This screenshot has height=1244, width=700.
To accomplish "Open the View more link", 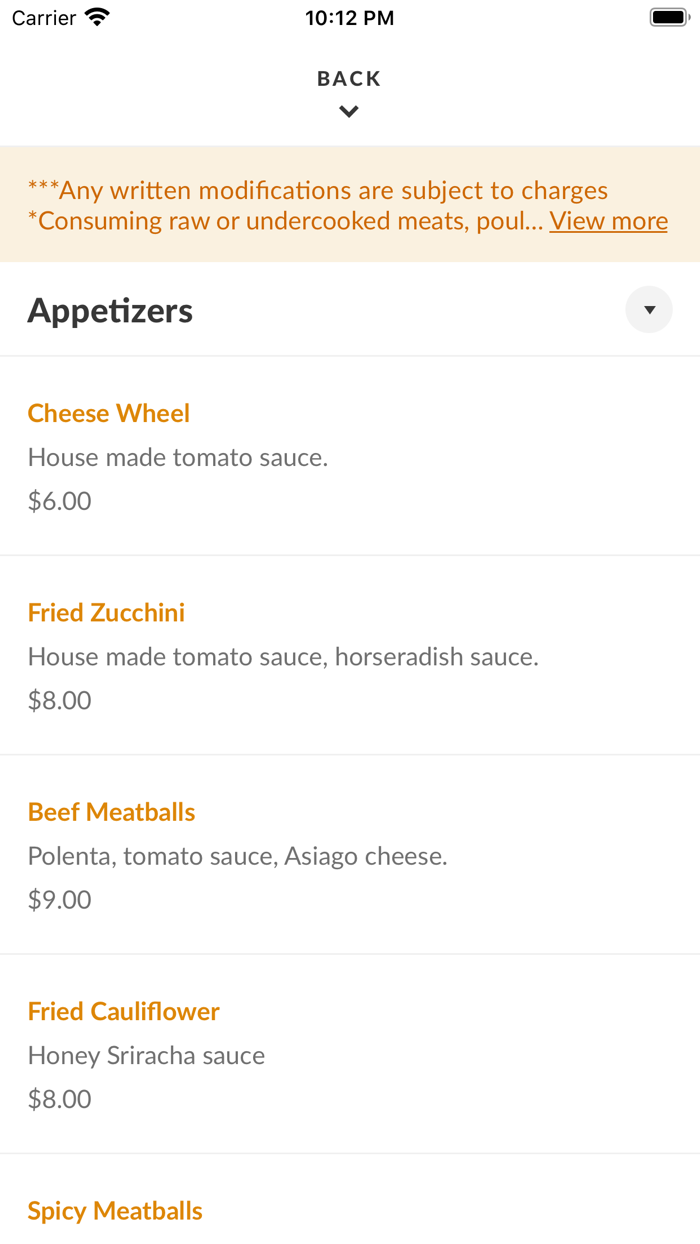I will click(608, 221).
